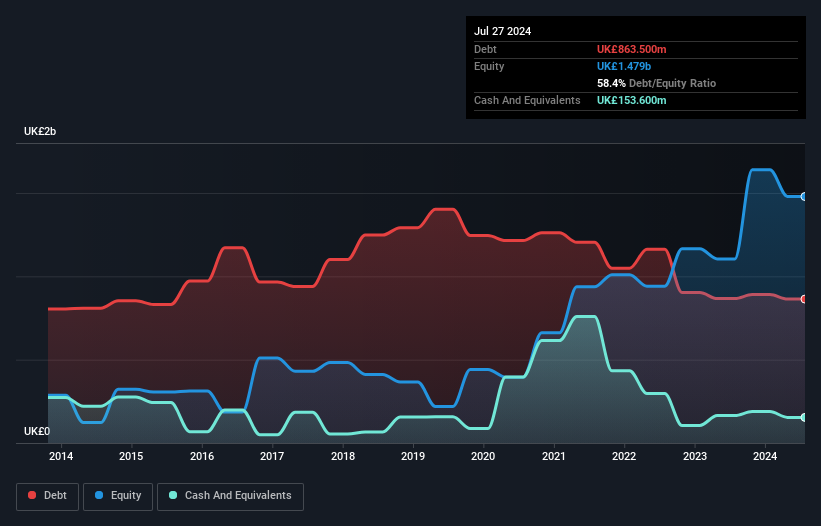Image resolution: width=821 pixels, height=526 pixels.
Task: Click the UK£0 y-axis label
Action: pos(37,431)
